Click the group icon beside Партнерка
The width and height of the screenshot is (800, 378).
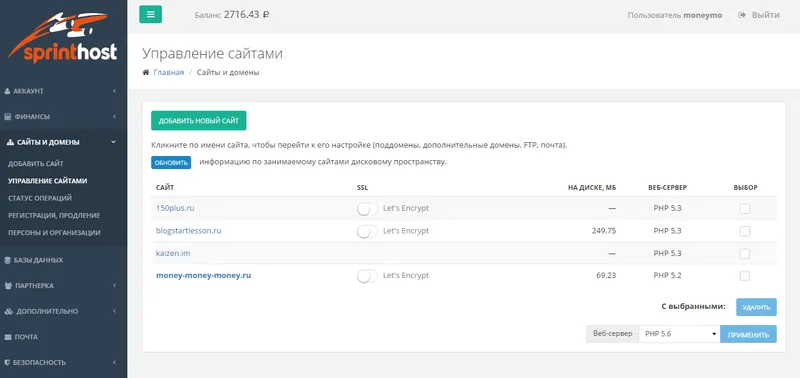tap(8, 286)
